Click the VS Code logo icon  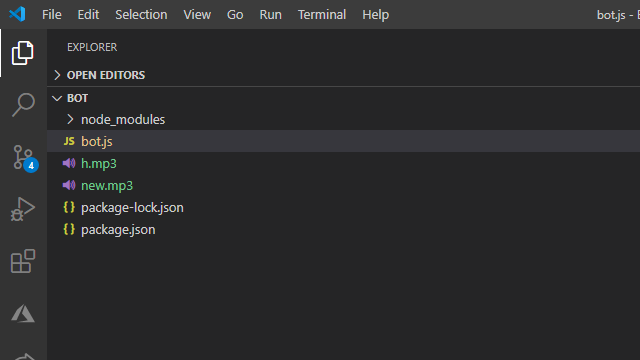click(x=17, y=14)
